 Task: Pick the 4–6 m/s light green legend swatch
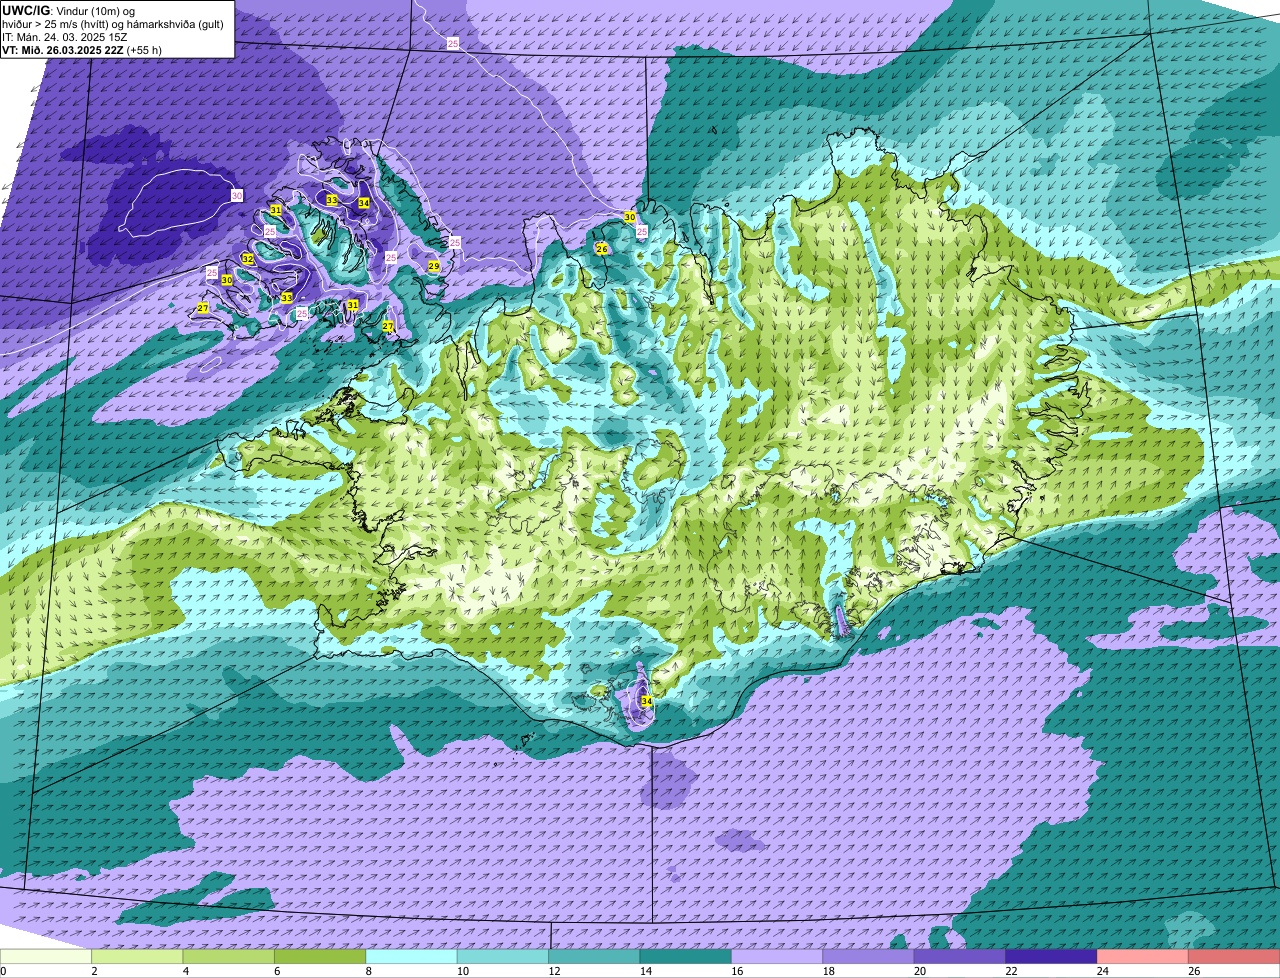coord(229,956)
